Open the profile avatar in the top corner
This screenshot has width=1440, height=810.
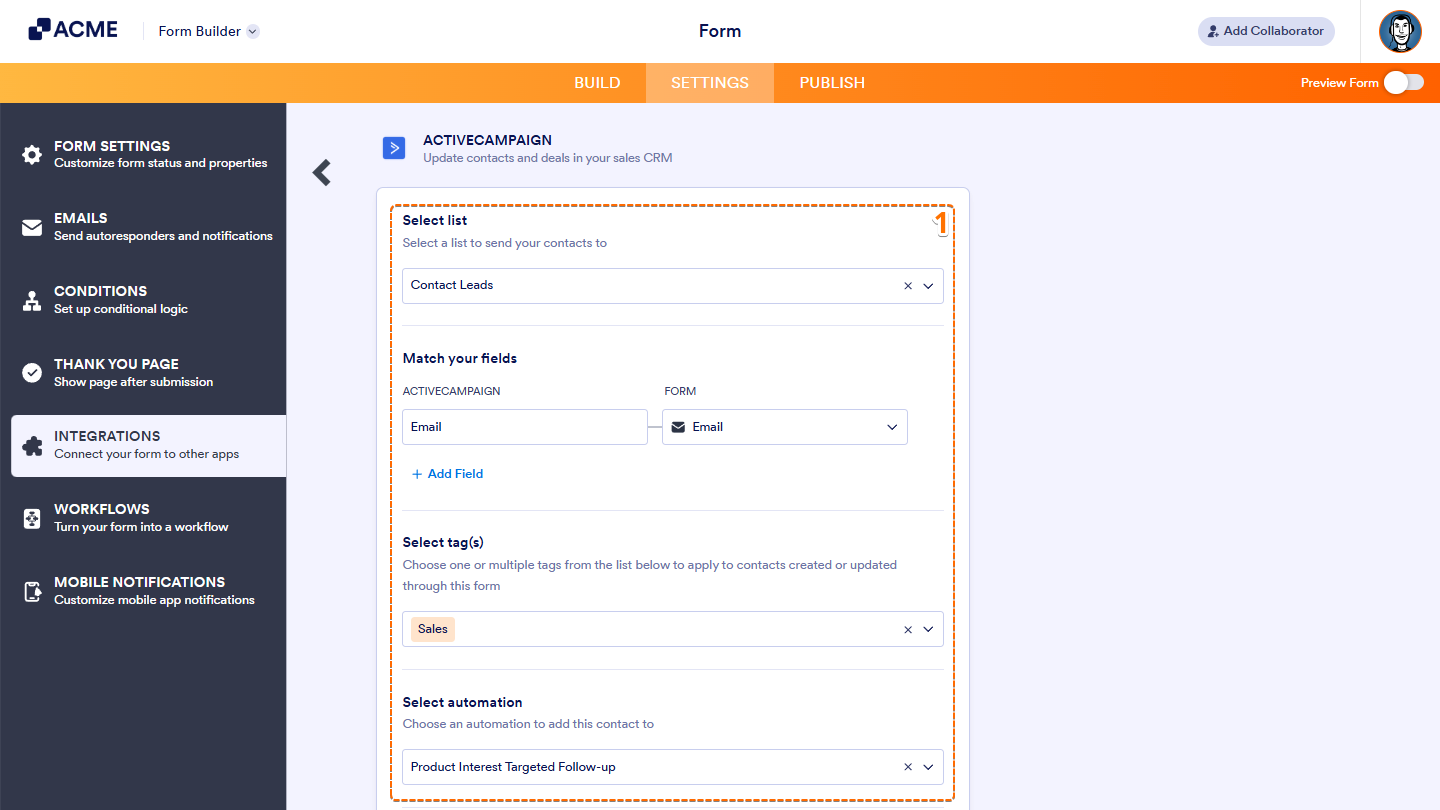(1400, 31)
